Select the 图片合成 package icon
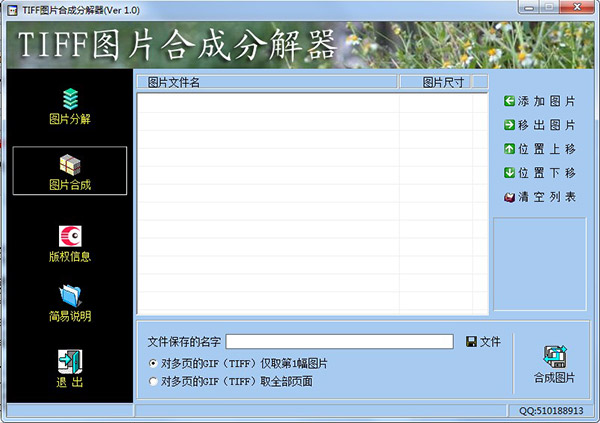 click(70, 165)
